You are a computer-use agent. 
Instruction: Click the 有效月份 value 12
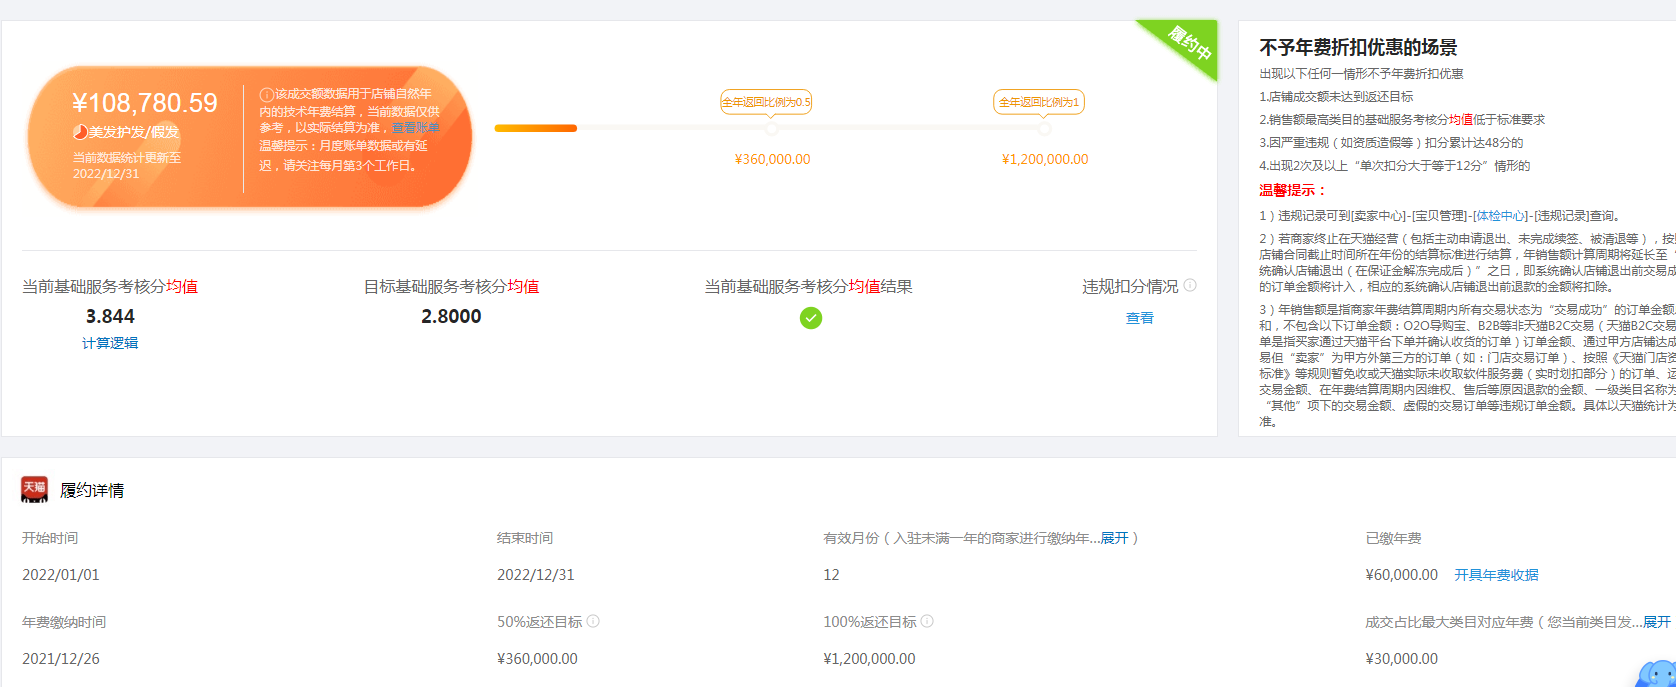click(x=831, y=575)
